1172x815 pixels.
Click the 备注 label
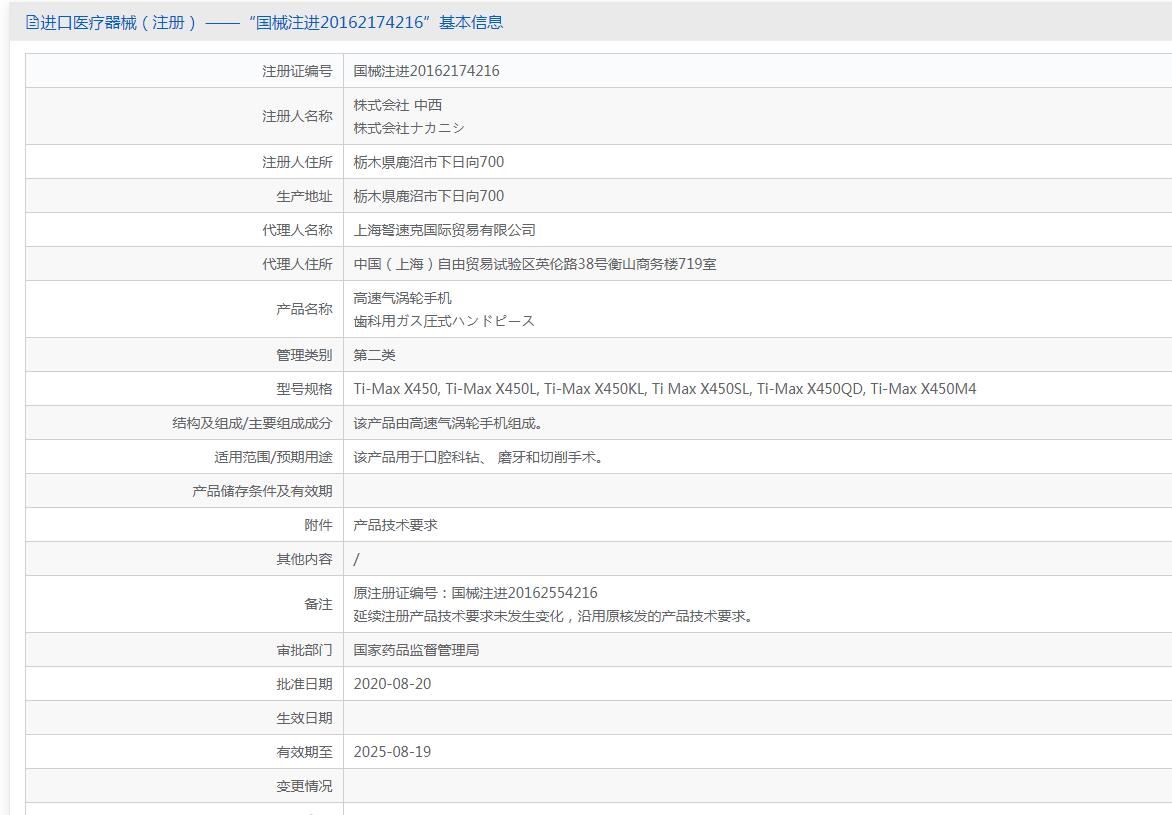(x=318, y=604)
